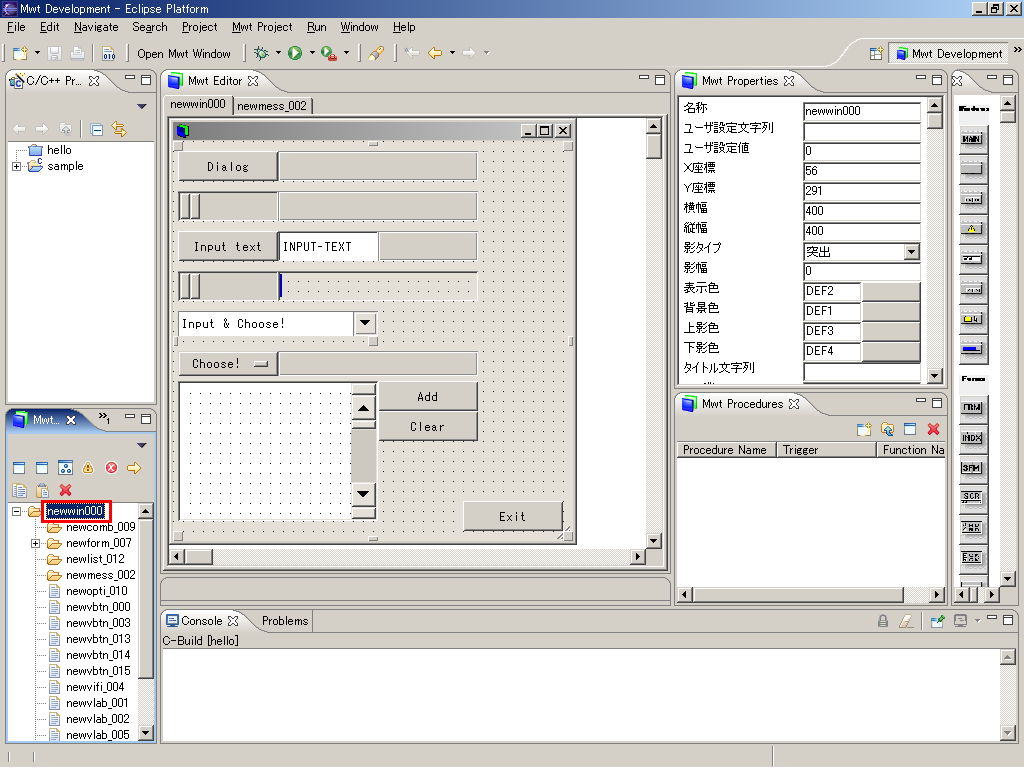Click Open Mwt Window toolbar button
This screenshot has height=768, width=1024.
pyautogui.click(x=184, y=54)
